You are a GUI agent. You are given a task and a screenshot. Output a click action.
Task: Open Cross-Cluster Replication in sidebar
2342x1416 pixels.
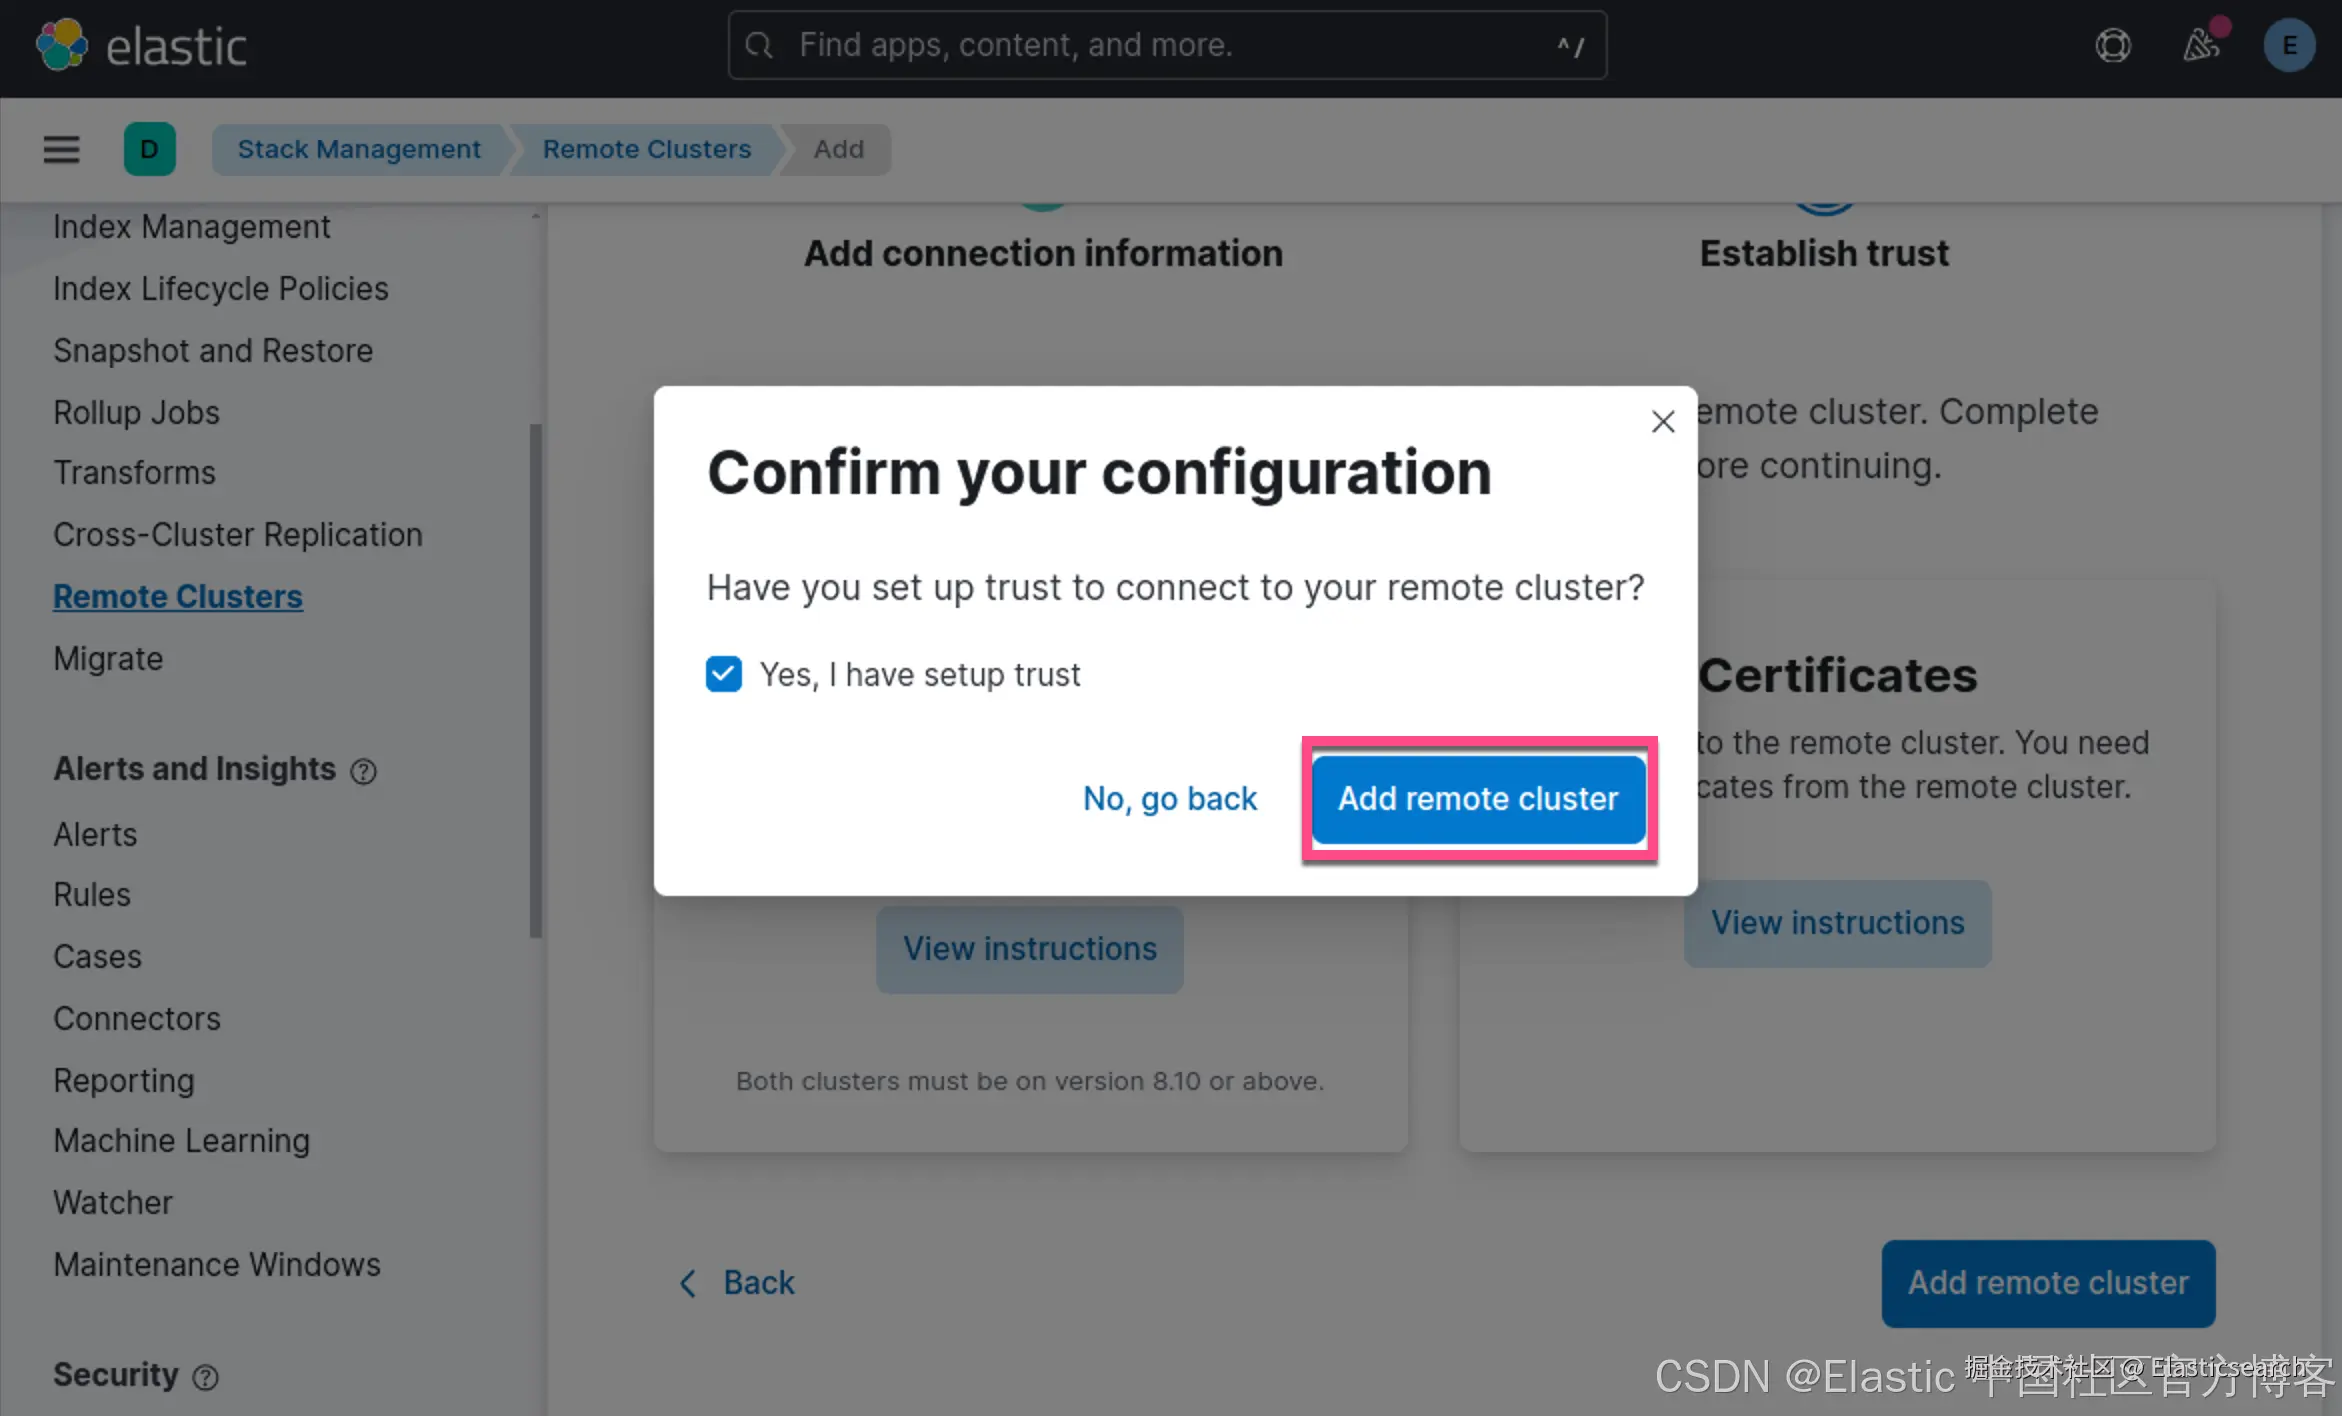coord(237,535)
